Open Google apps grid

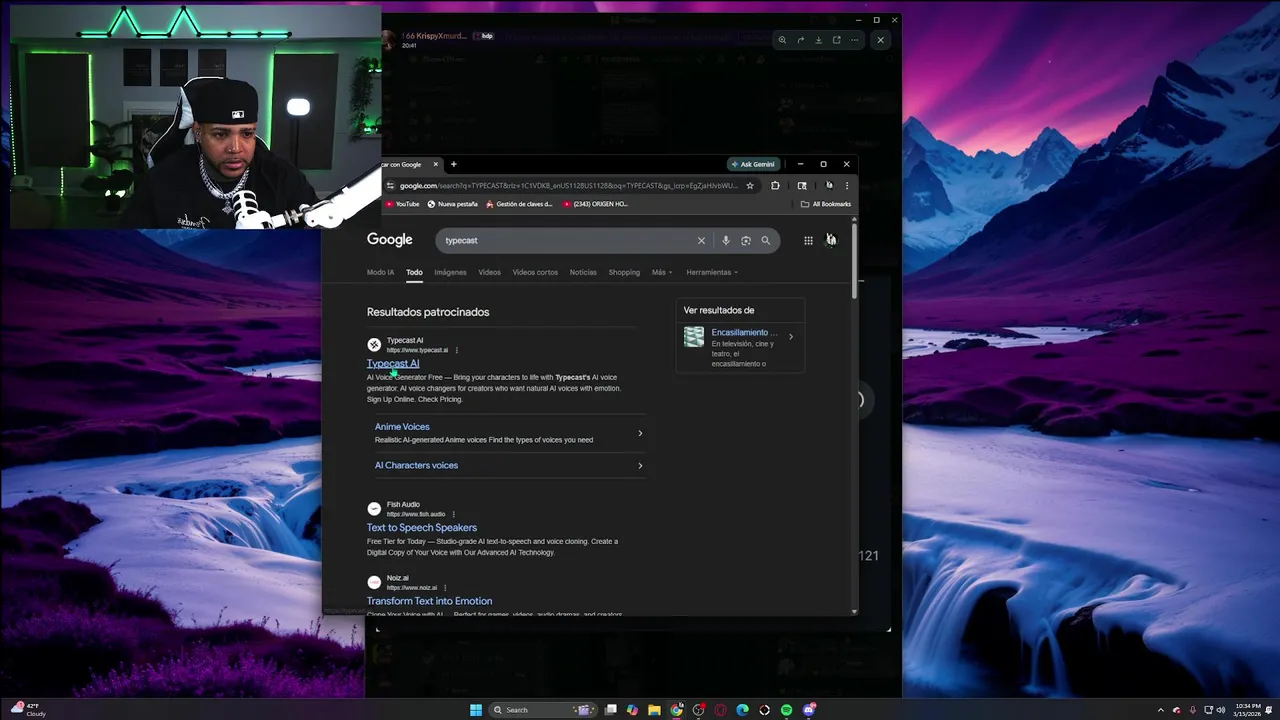(x=808, y=240)
